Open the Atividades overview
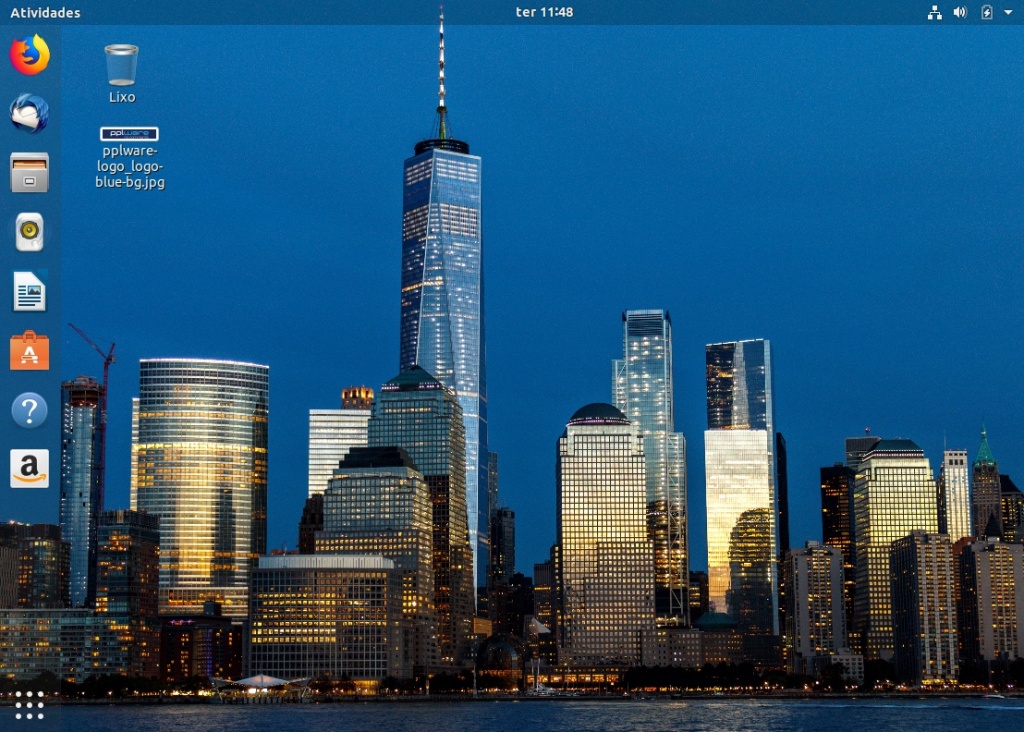Image resolution: width=1024 pixels, height=732 pixels. pos(45,12)
